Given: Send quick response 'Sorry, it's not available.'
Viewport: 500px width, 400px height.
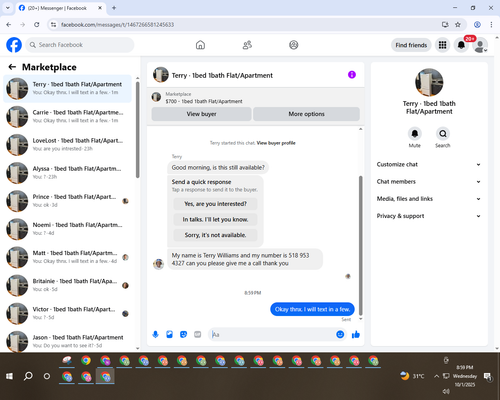Looking at the screenshot, I should click(215, 235).
